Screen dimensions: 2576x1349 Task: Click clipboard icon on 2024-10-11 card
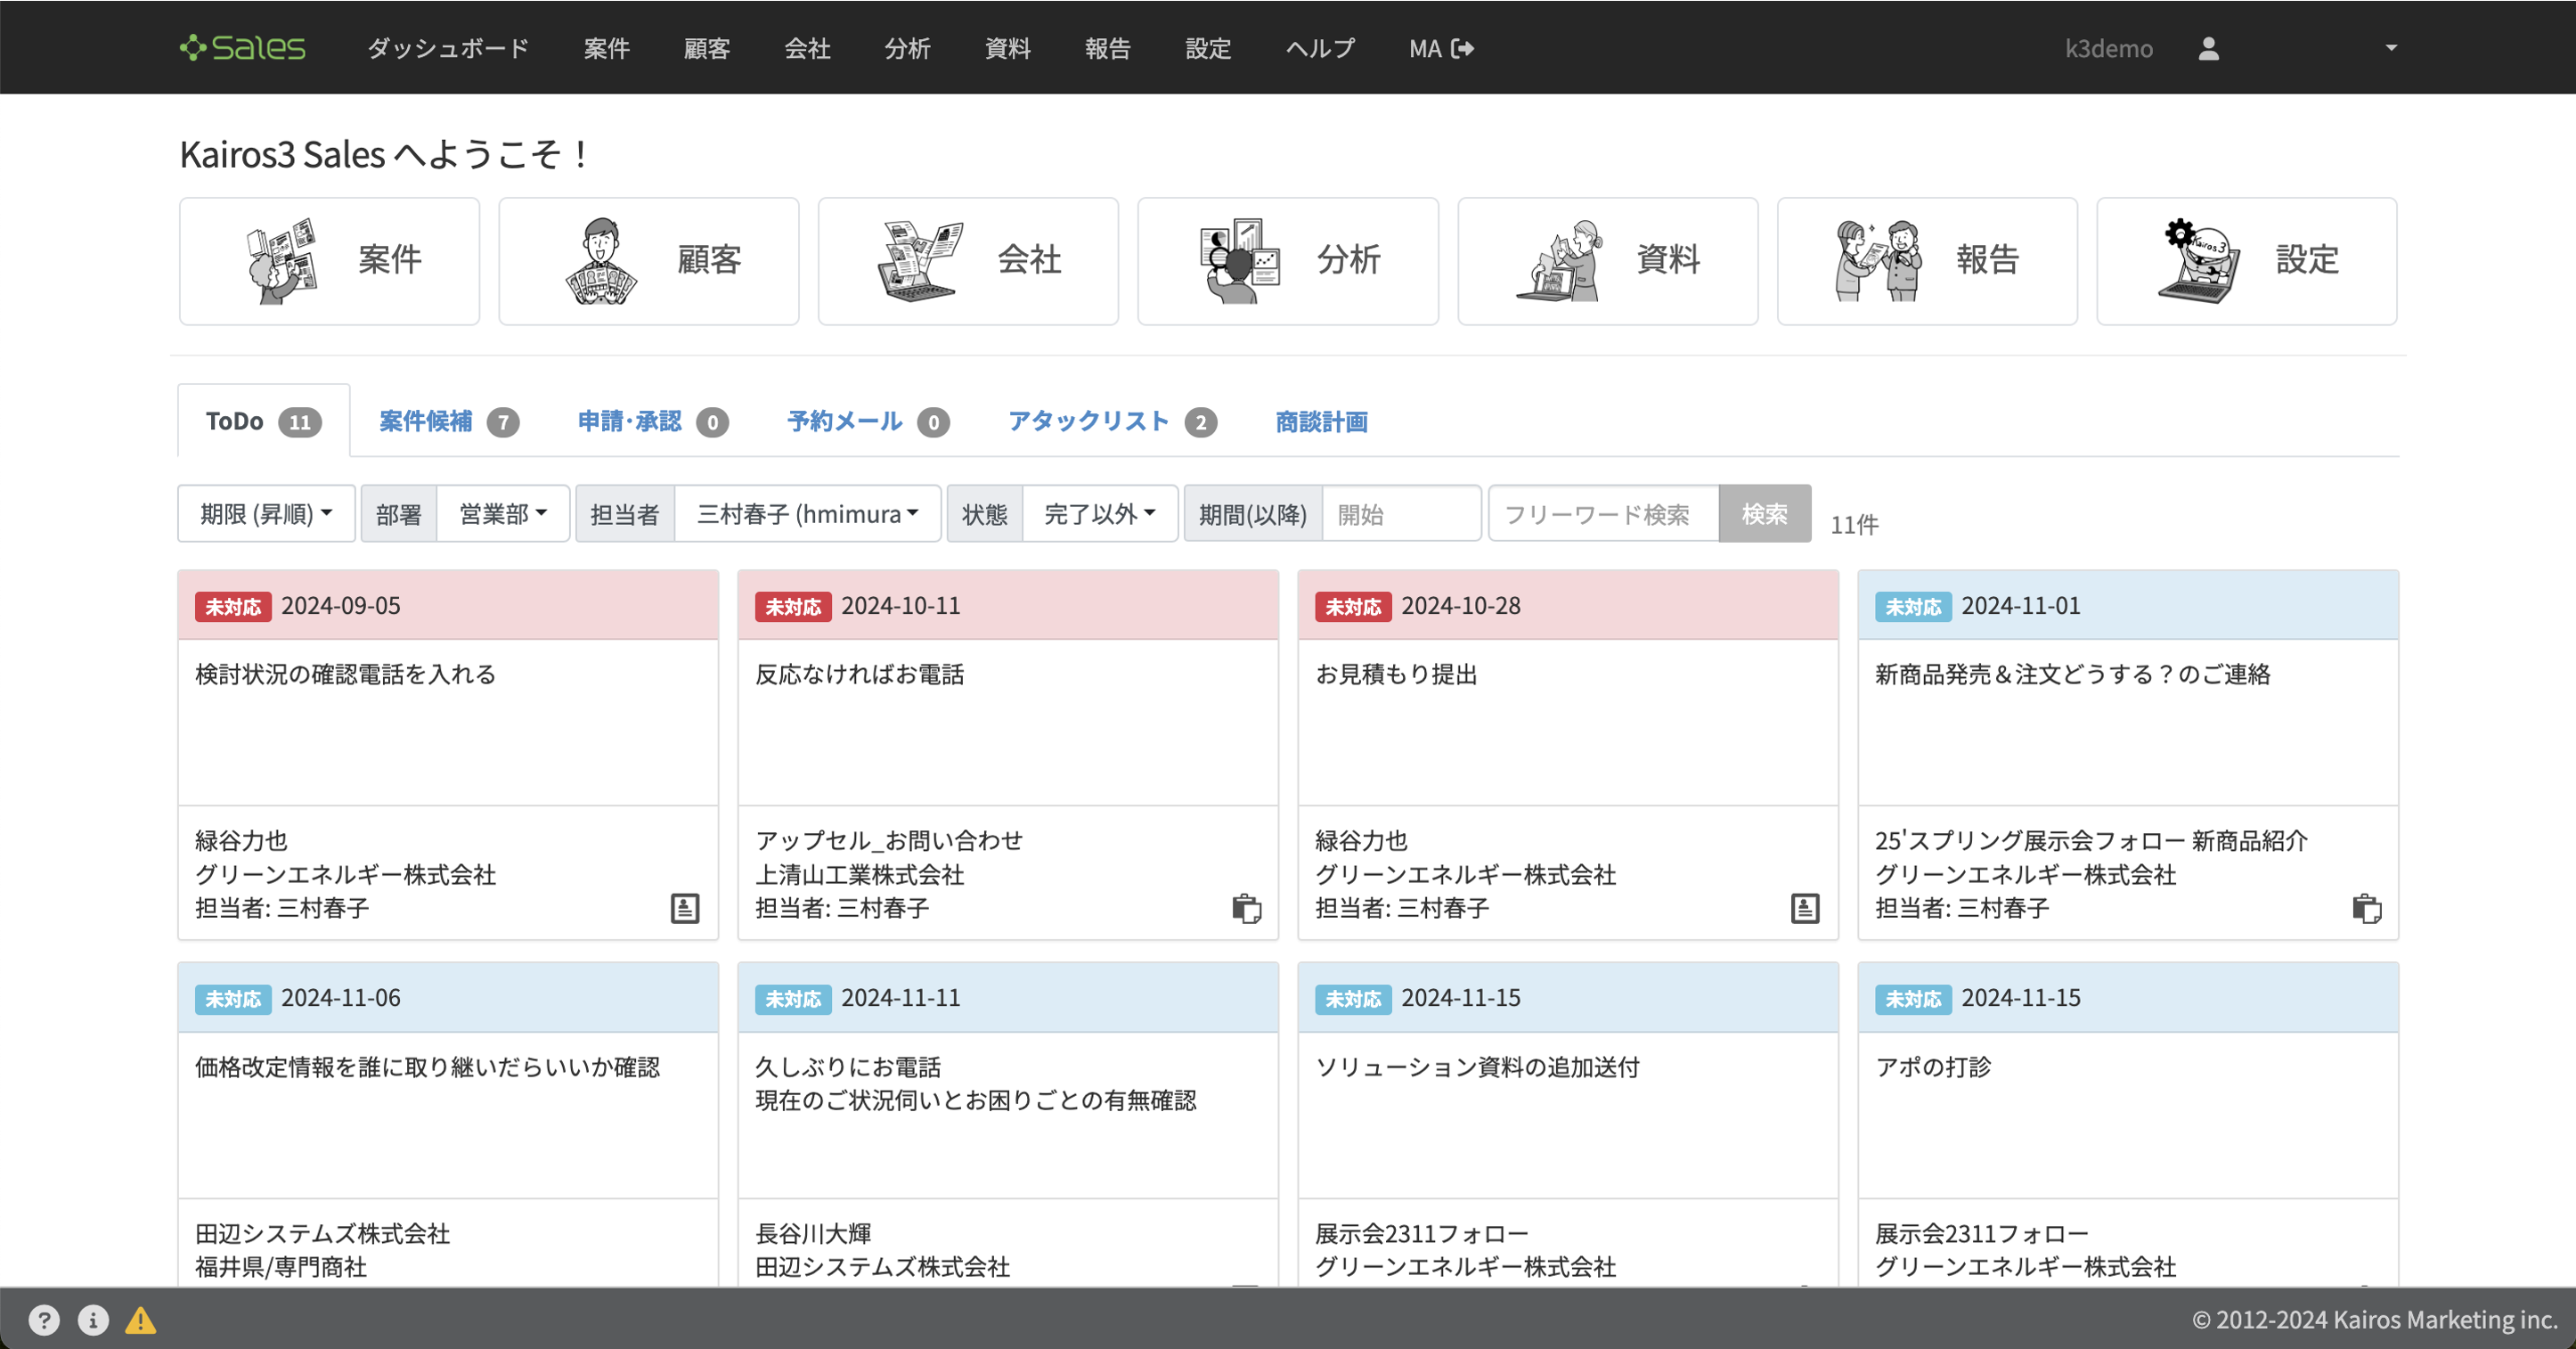click(x=1246, y=908)
